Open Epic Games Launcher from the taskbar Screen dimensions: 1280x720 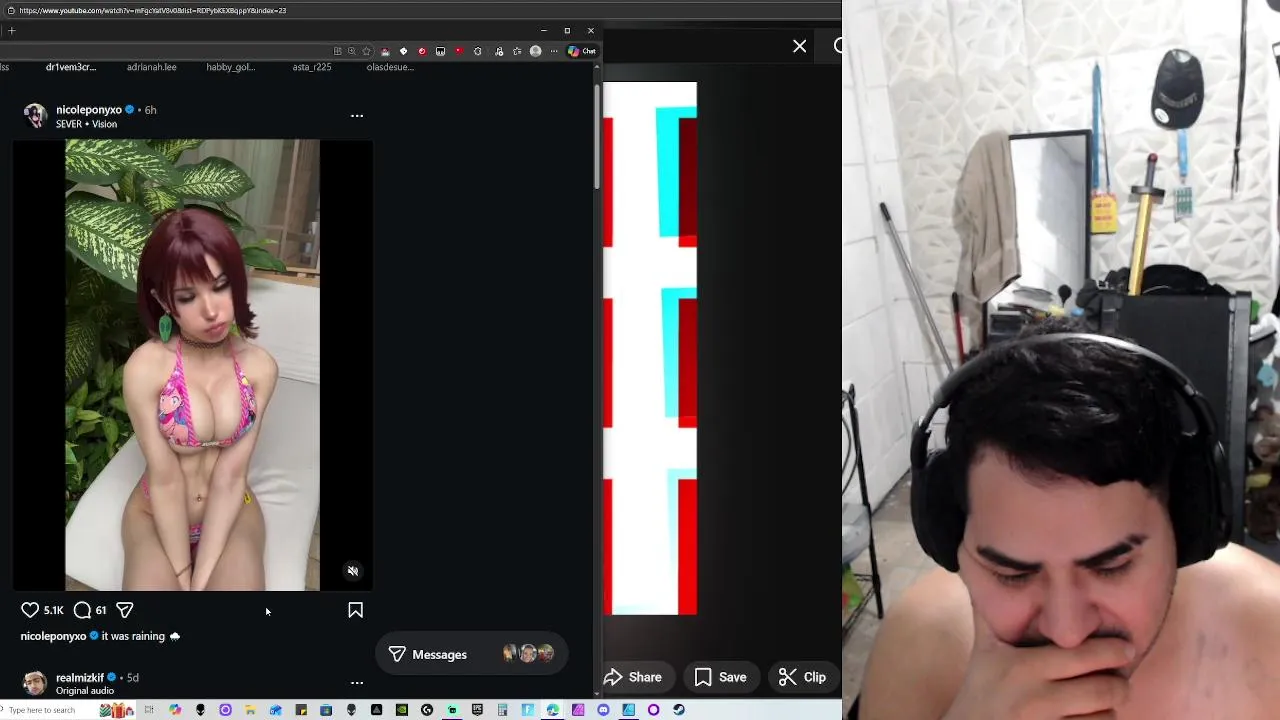coord(477,710)
